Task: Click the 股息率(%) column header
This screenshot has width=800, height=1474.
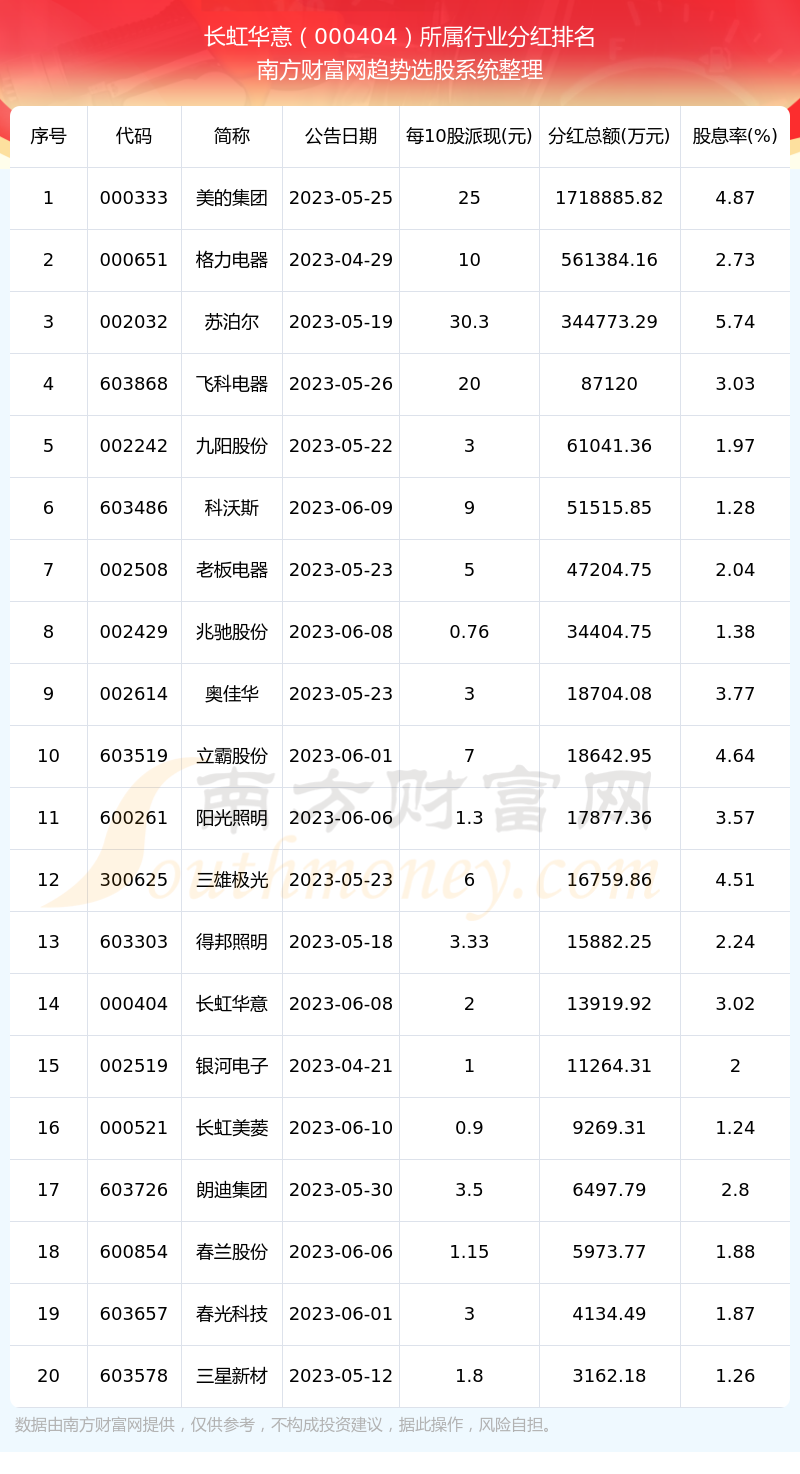Action: [x=735, y=136]
